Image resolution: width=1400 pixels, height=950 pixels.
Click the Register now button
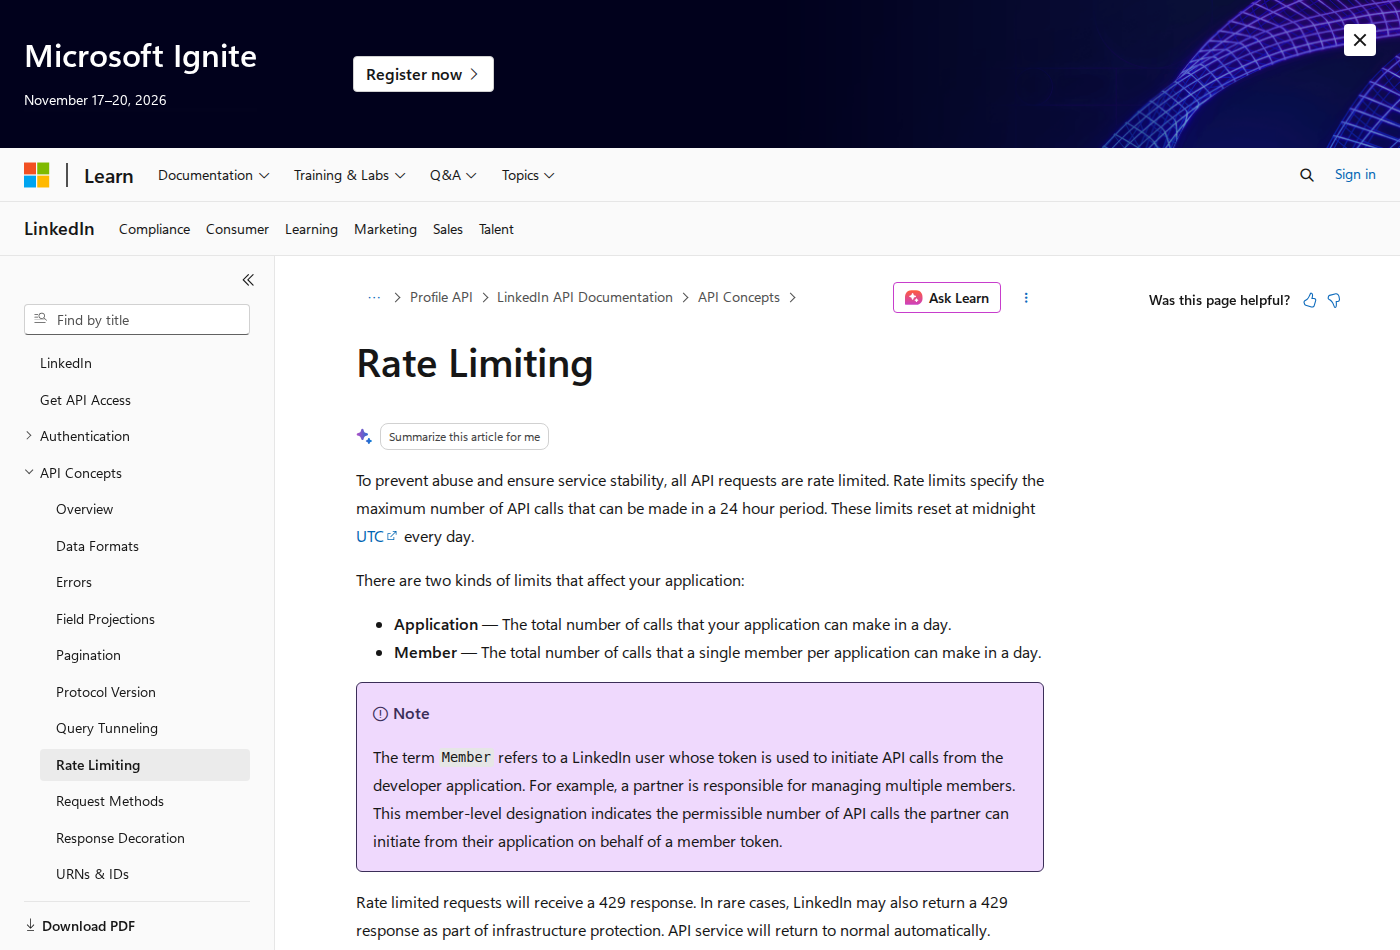pos(423,74)
